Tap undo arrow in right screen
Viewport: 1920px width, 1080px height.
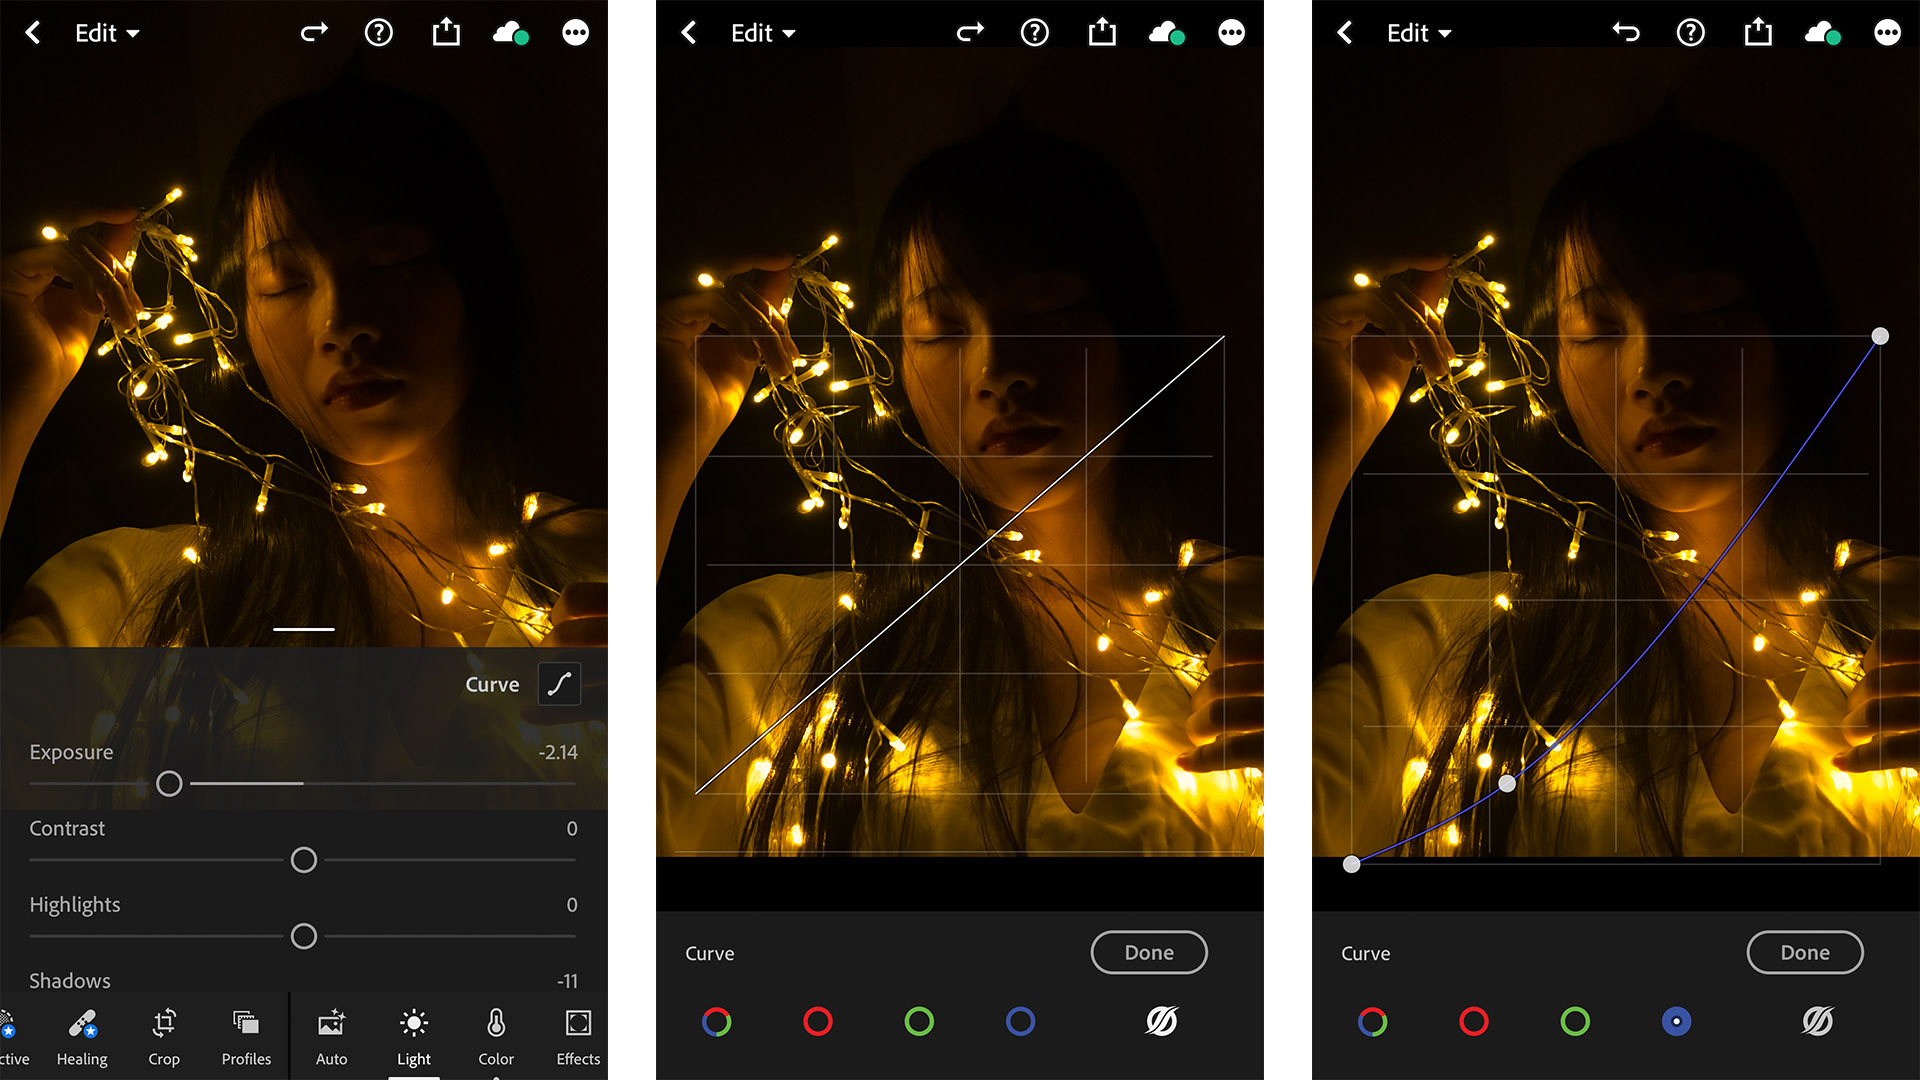1626,33
